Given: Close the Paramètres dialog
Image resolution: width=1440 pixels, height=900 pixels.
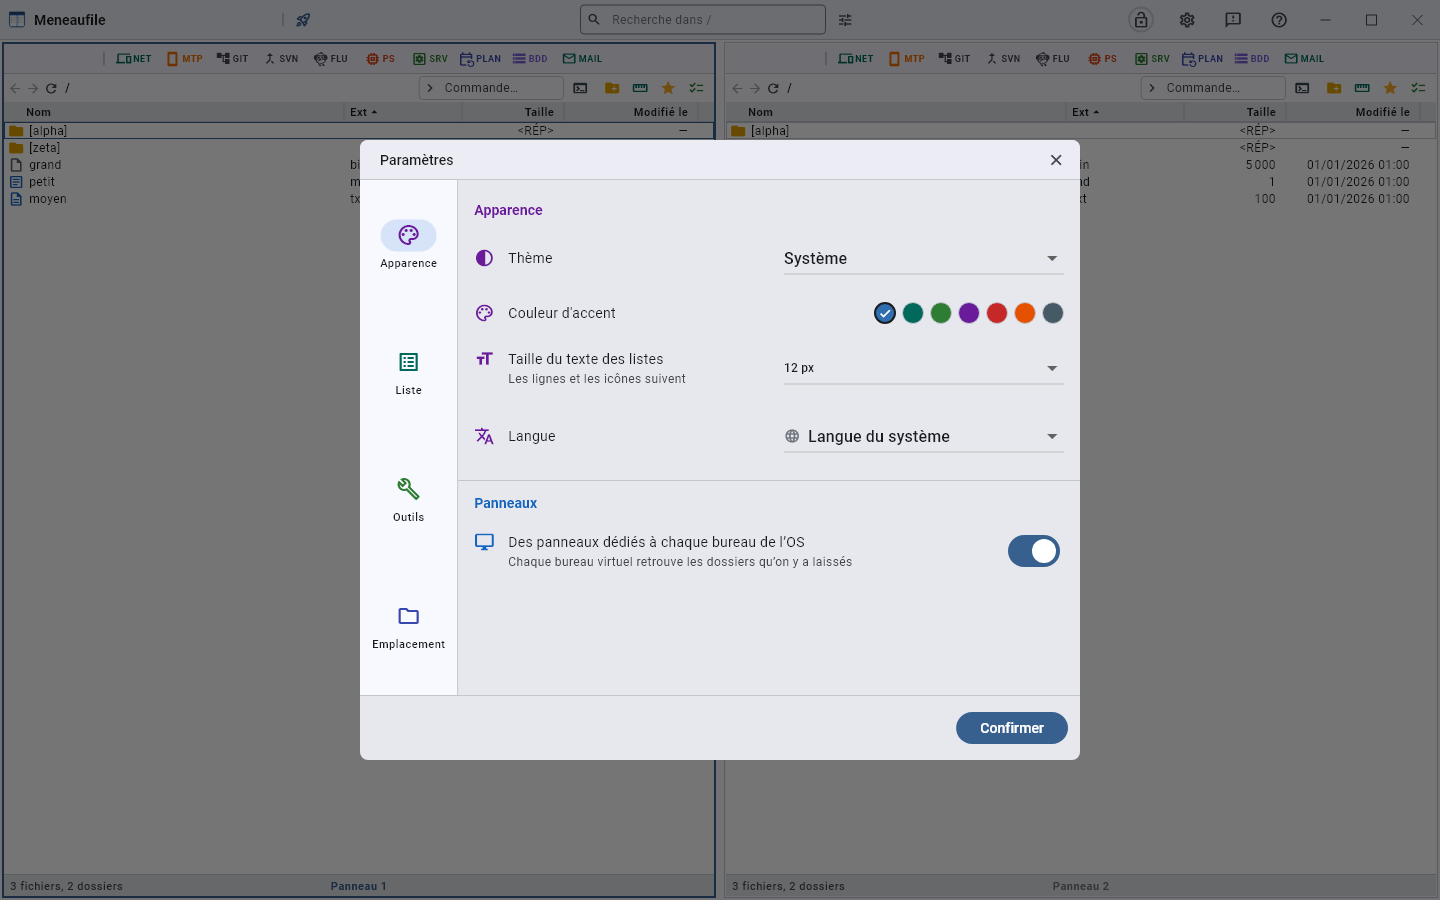Looking at the screenshot, I should 1056,160.
